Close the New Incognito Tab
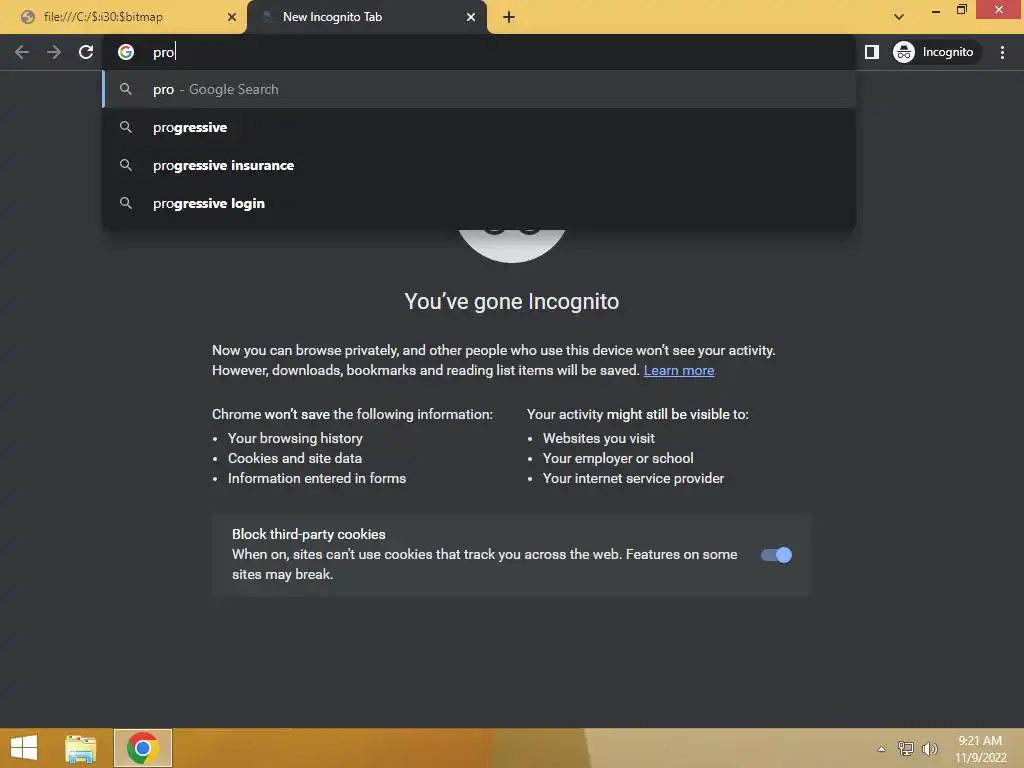The height and width of the screenshot is (768, 1024). coord(470,17)
